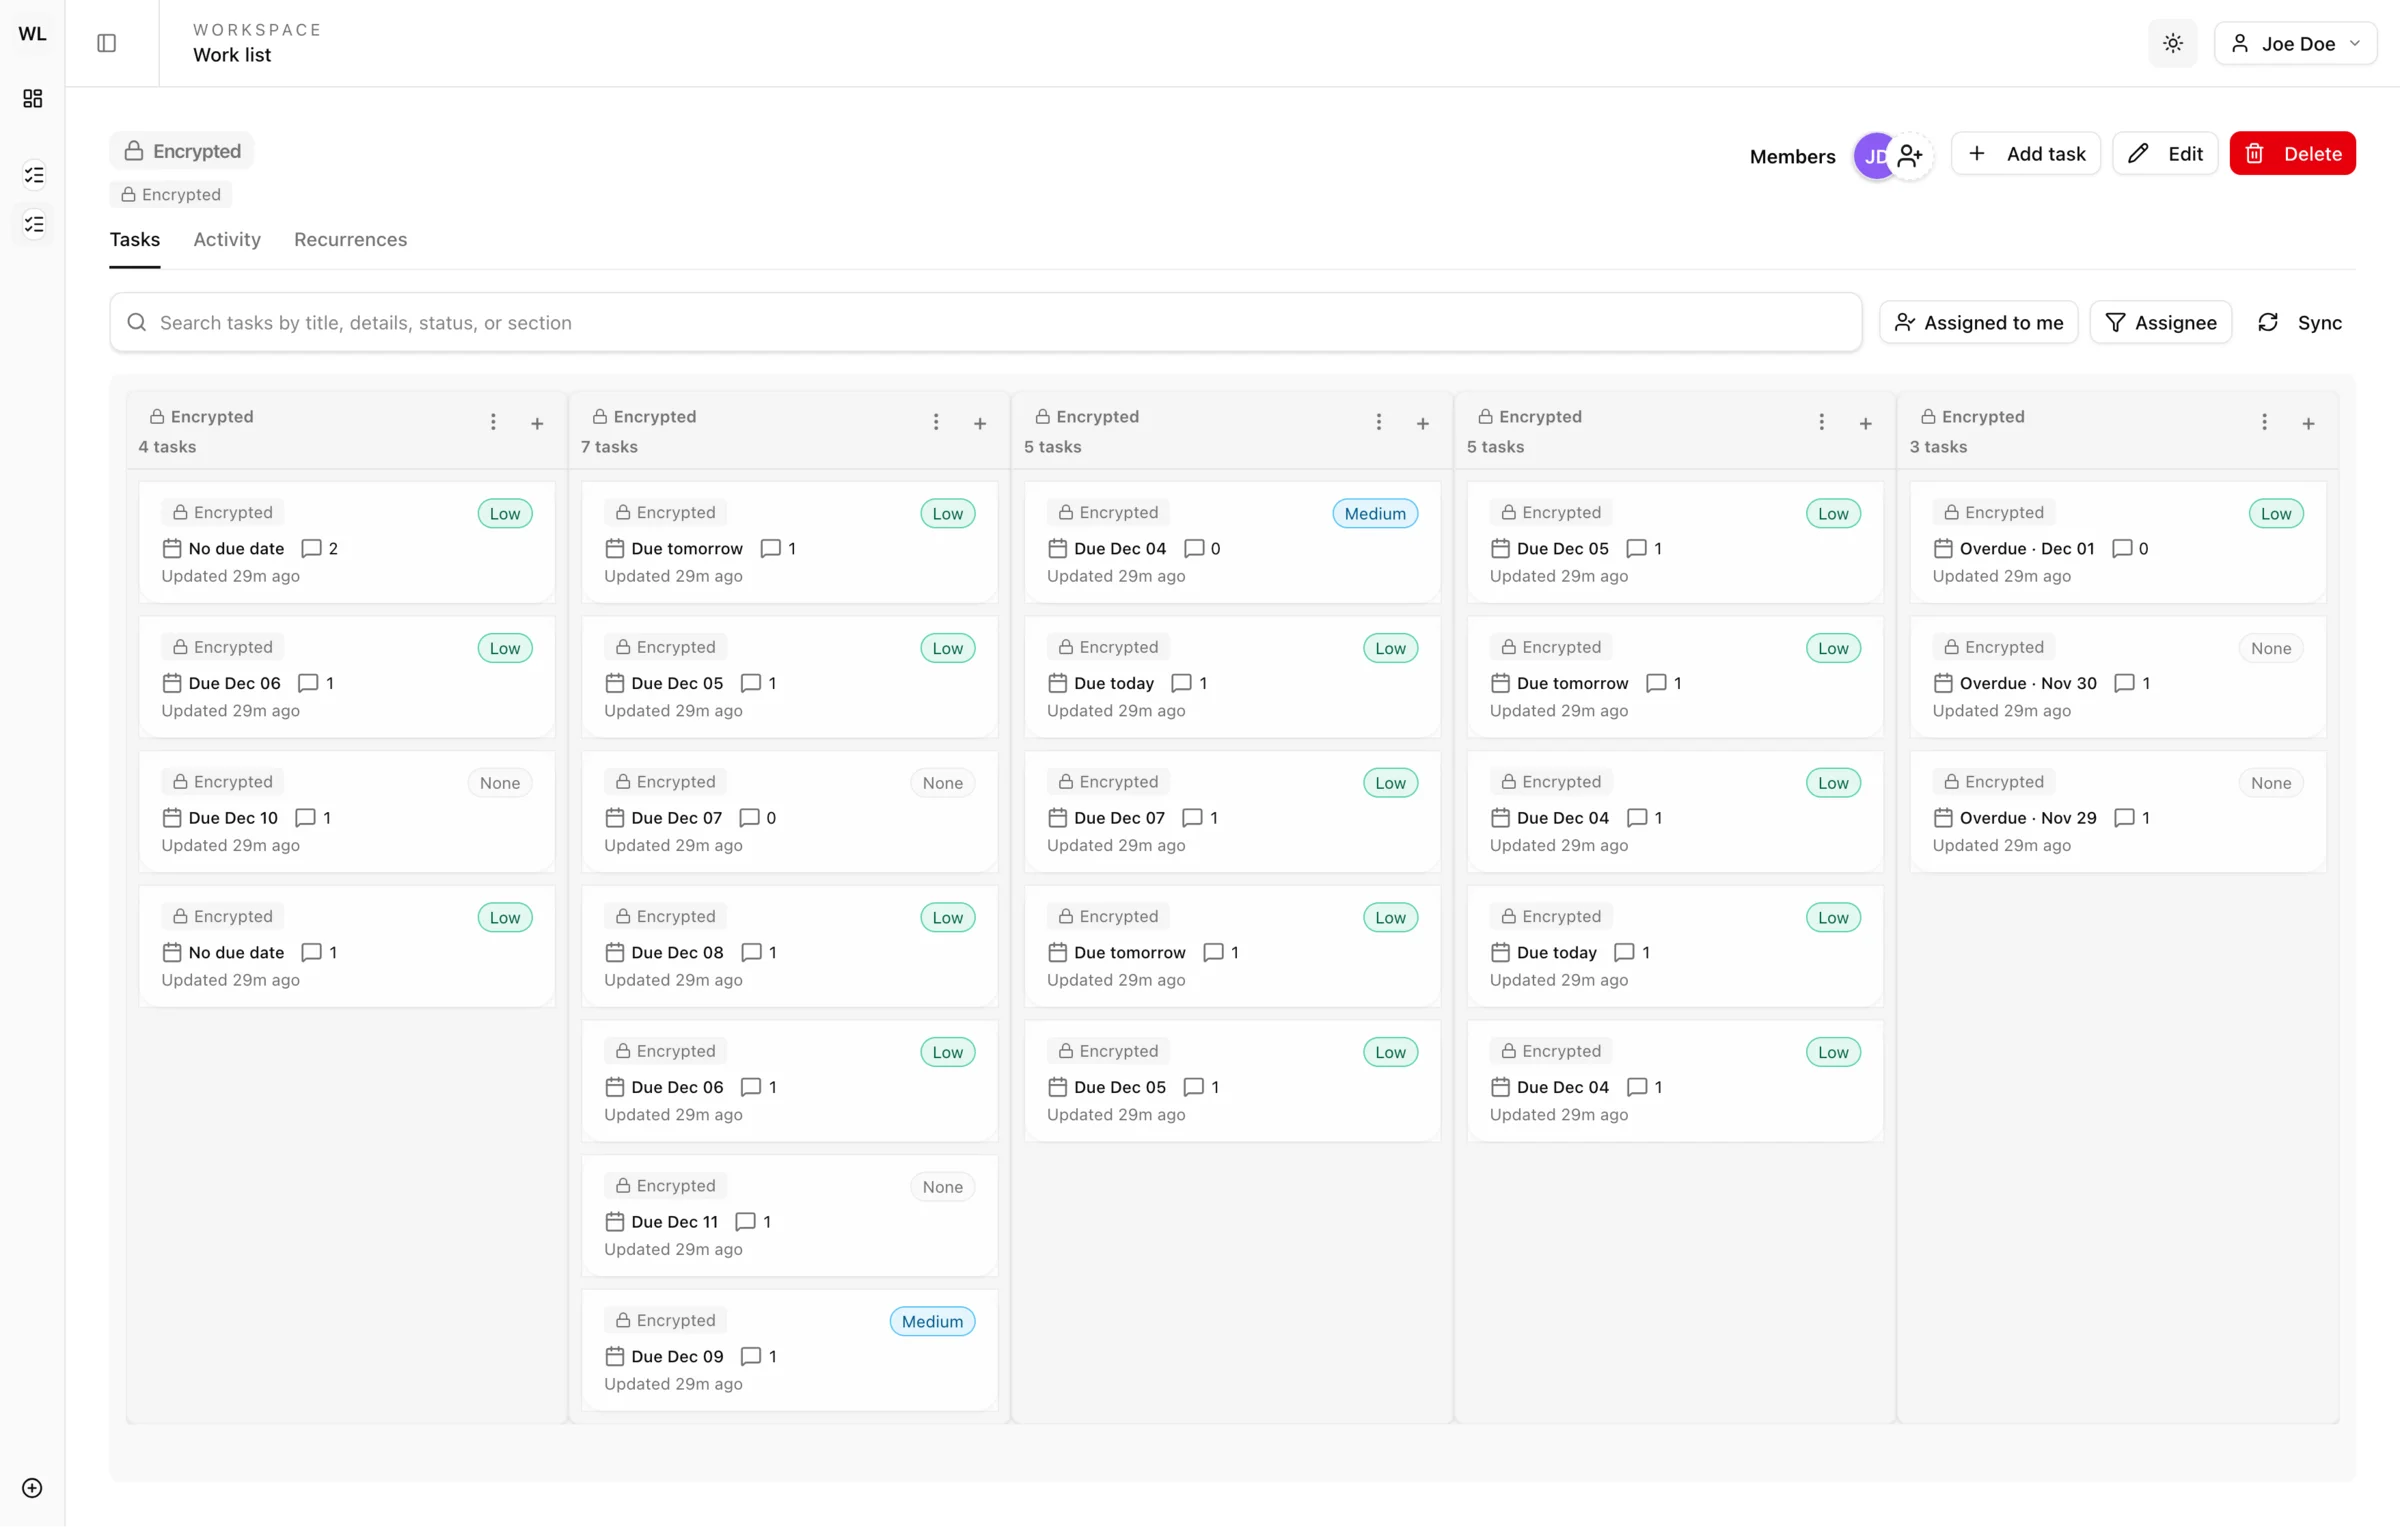The image size is (2400, 1527).
Task: Add a task to the 7 tasks column
Action: click(980, 423)
